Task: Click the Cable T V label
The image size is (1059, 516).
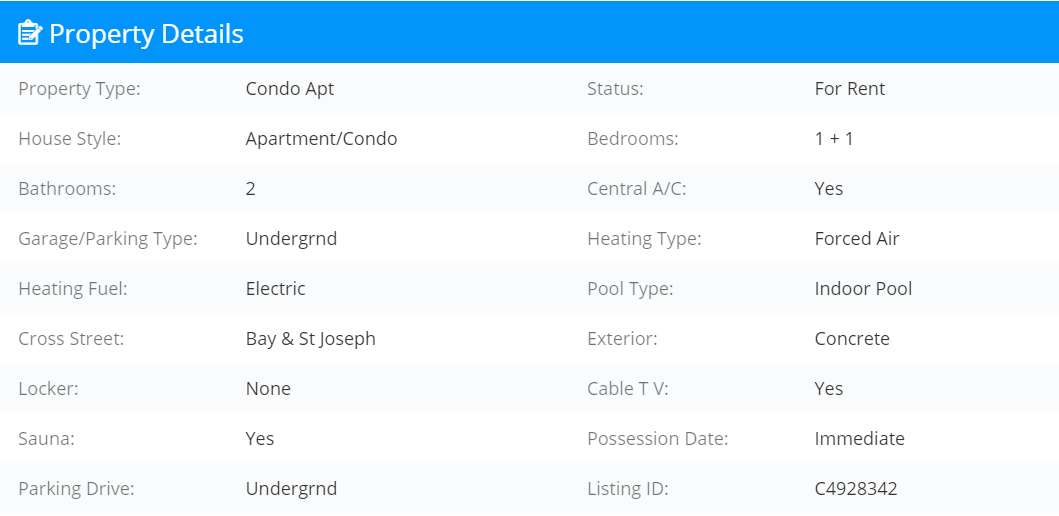Action: tap(627, 388)
